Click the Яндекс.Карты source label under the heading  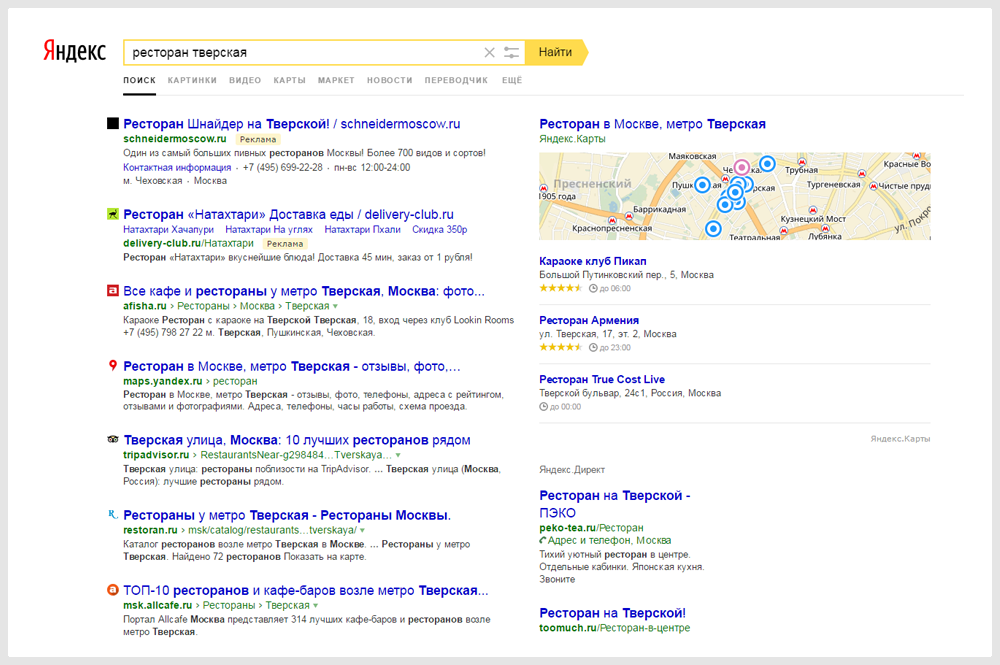pyautogui.click(x=572, y=139)
